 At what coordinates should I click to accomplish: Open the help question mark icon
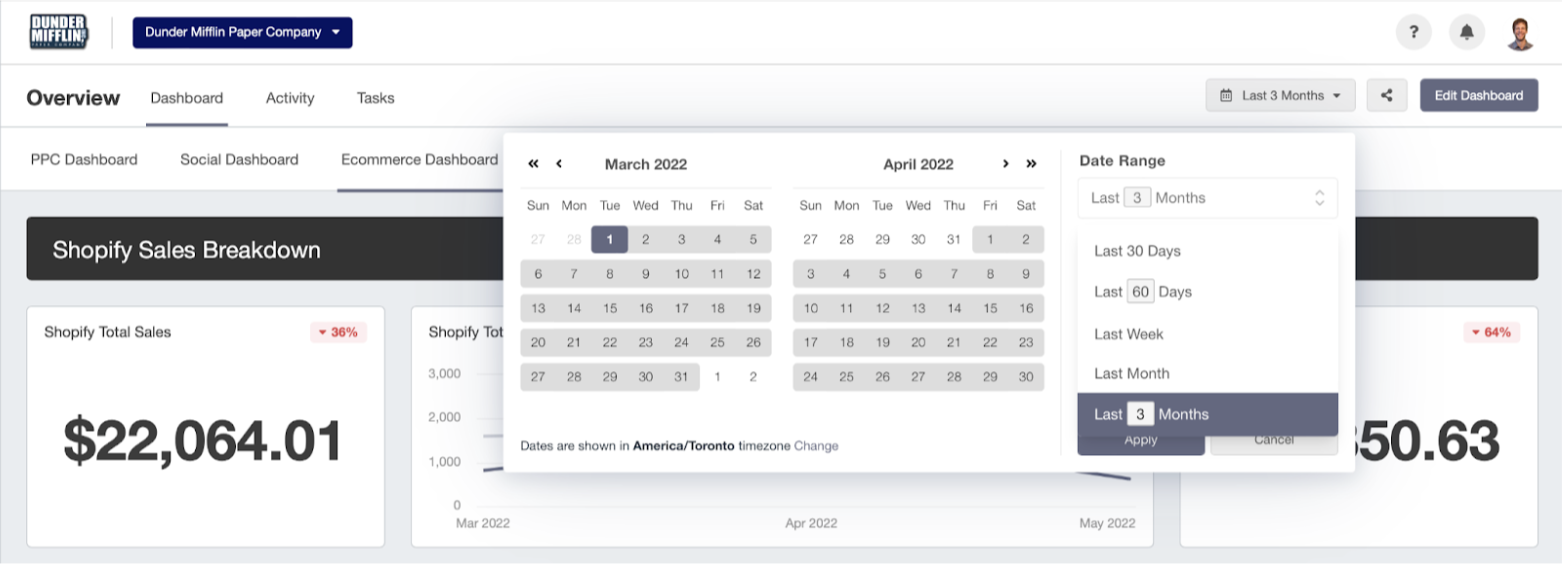pos(1413,32)
